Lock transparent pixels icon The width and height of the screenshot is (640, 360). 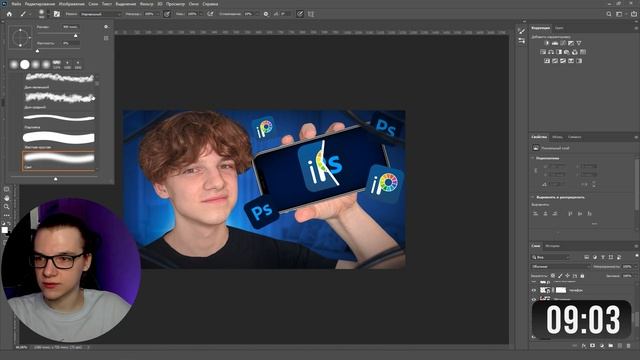(553, 276)
